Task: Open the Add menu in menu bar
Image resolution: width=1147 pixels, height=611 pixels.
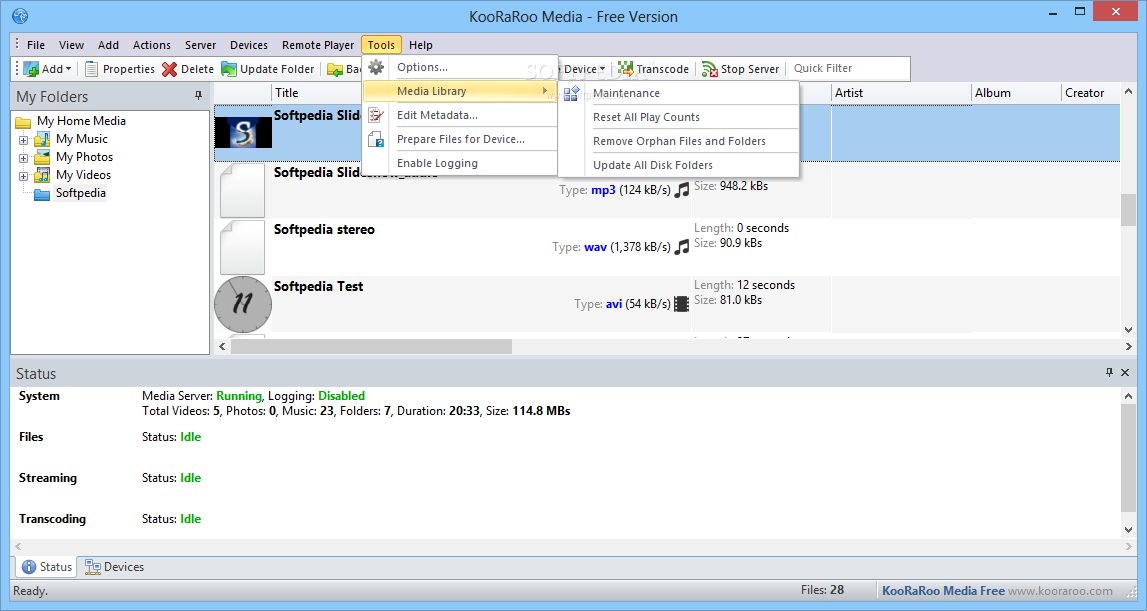Action: coord(108,45)
